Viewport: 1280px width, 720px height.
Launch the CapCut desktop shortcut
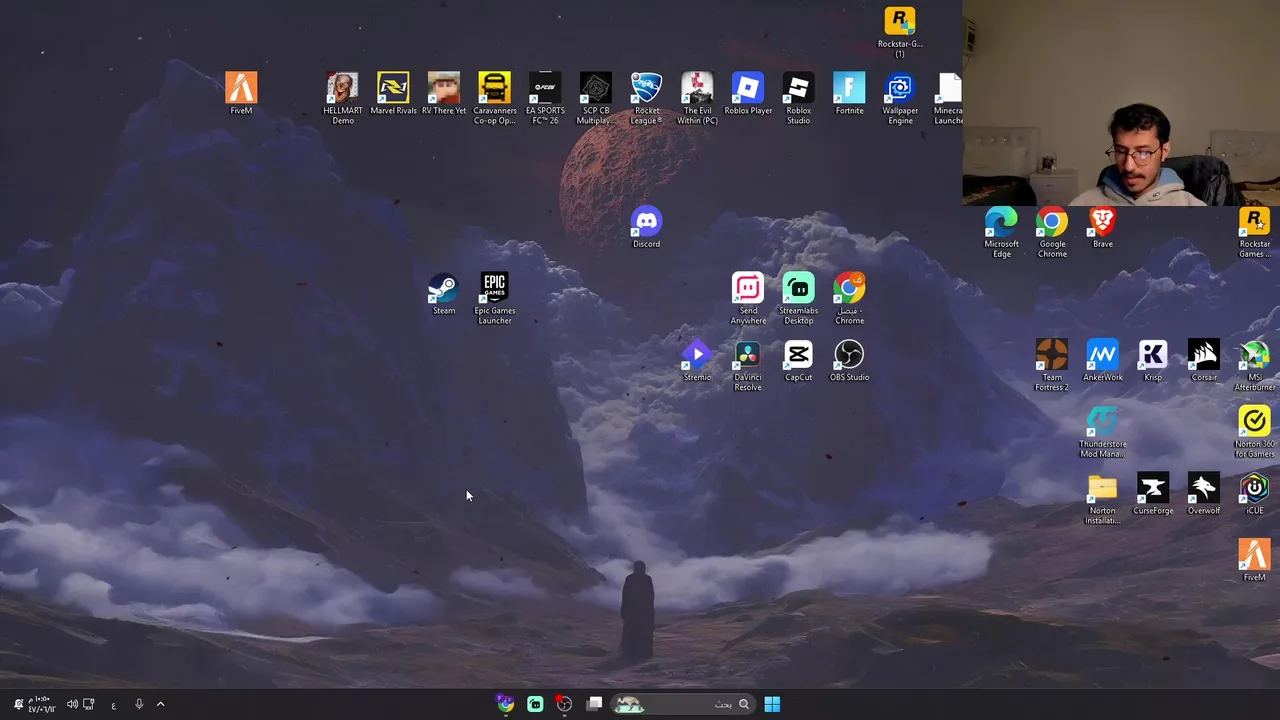point(798,360)
